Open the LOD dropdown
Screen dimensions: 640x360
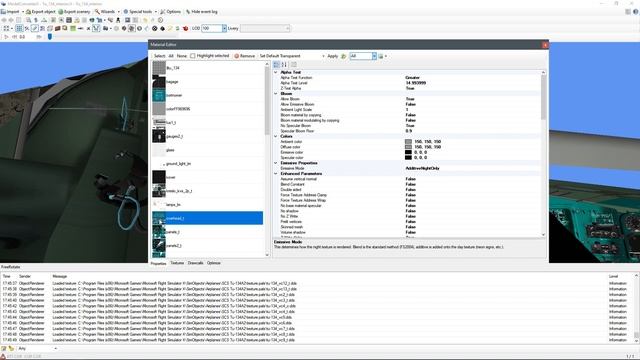click(224, 28)
